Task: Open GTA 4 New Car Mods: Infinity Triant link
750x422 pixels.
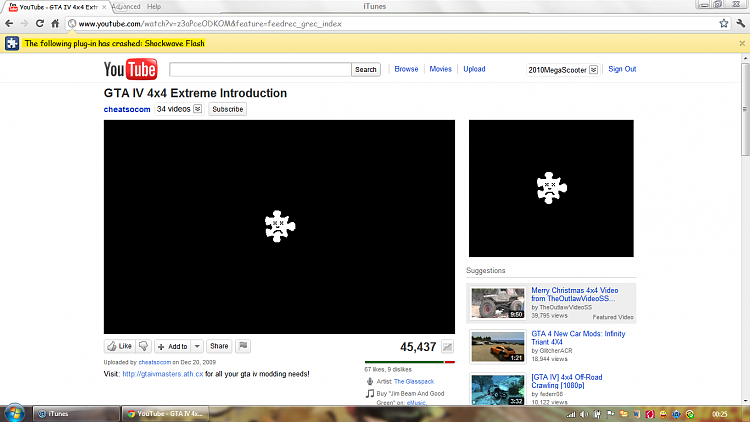Action: pos(578,338)
